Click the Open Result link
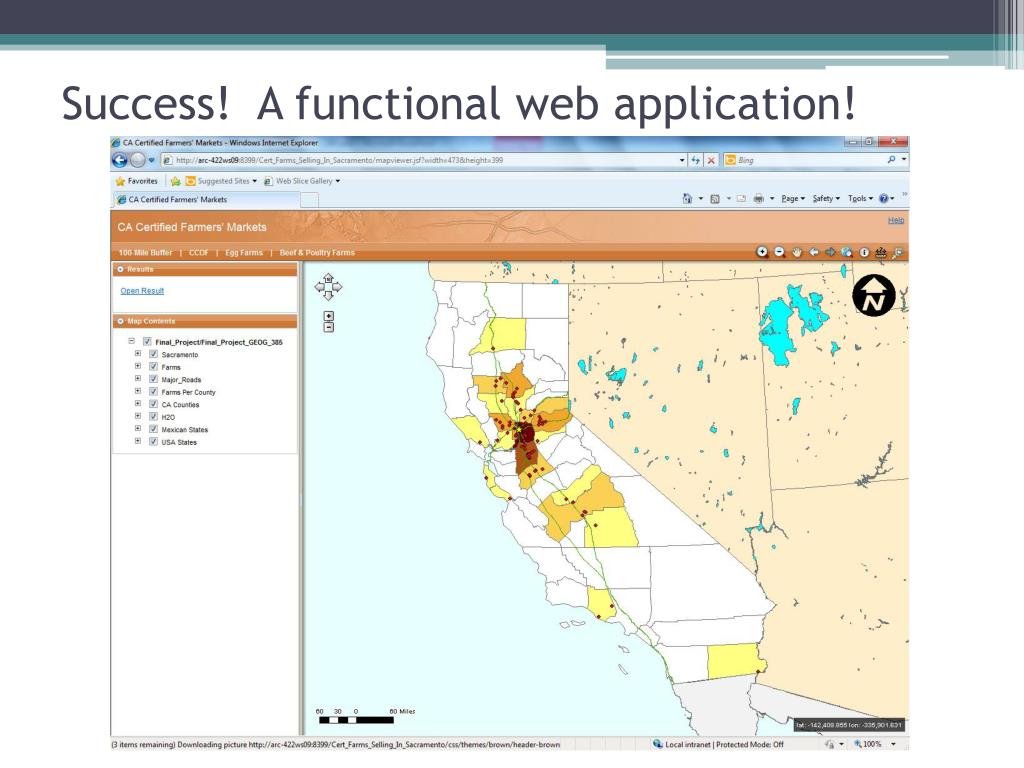Viewport: 1024px width, 768px height. click(x=142, y=291)
